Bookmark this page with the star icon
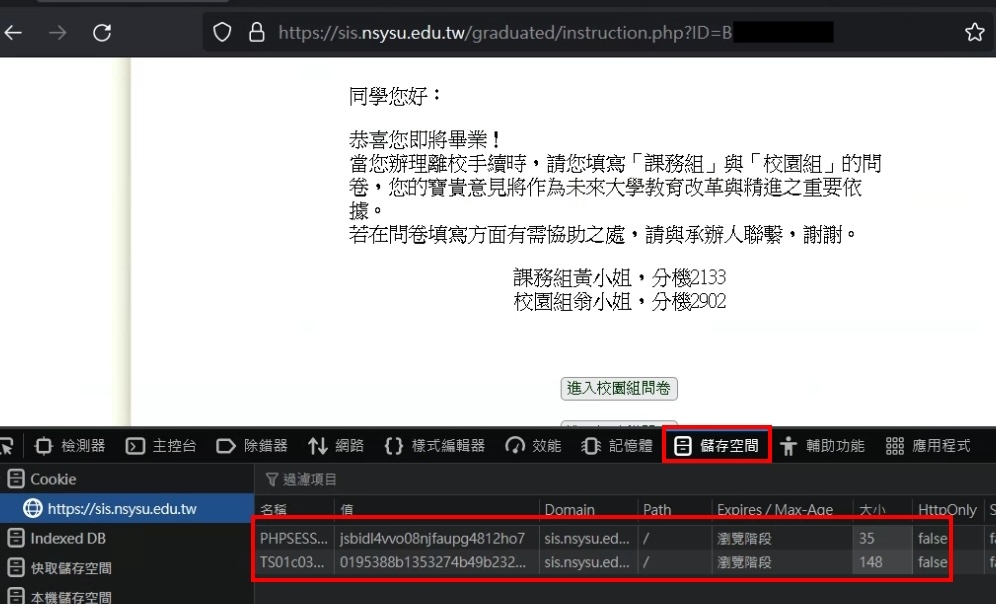This screenshot has height=604, width=996. click(x=974, y=32)
